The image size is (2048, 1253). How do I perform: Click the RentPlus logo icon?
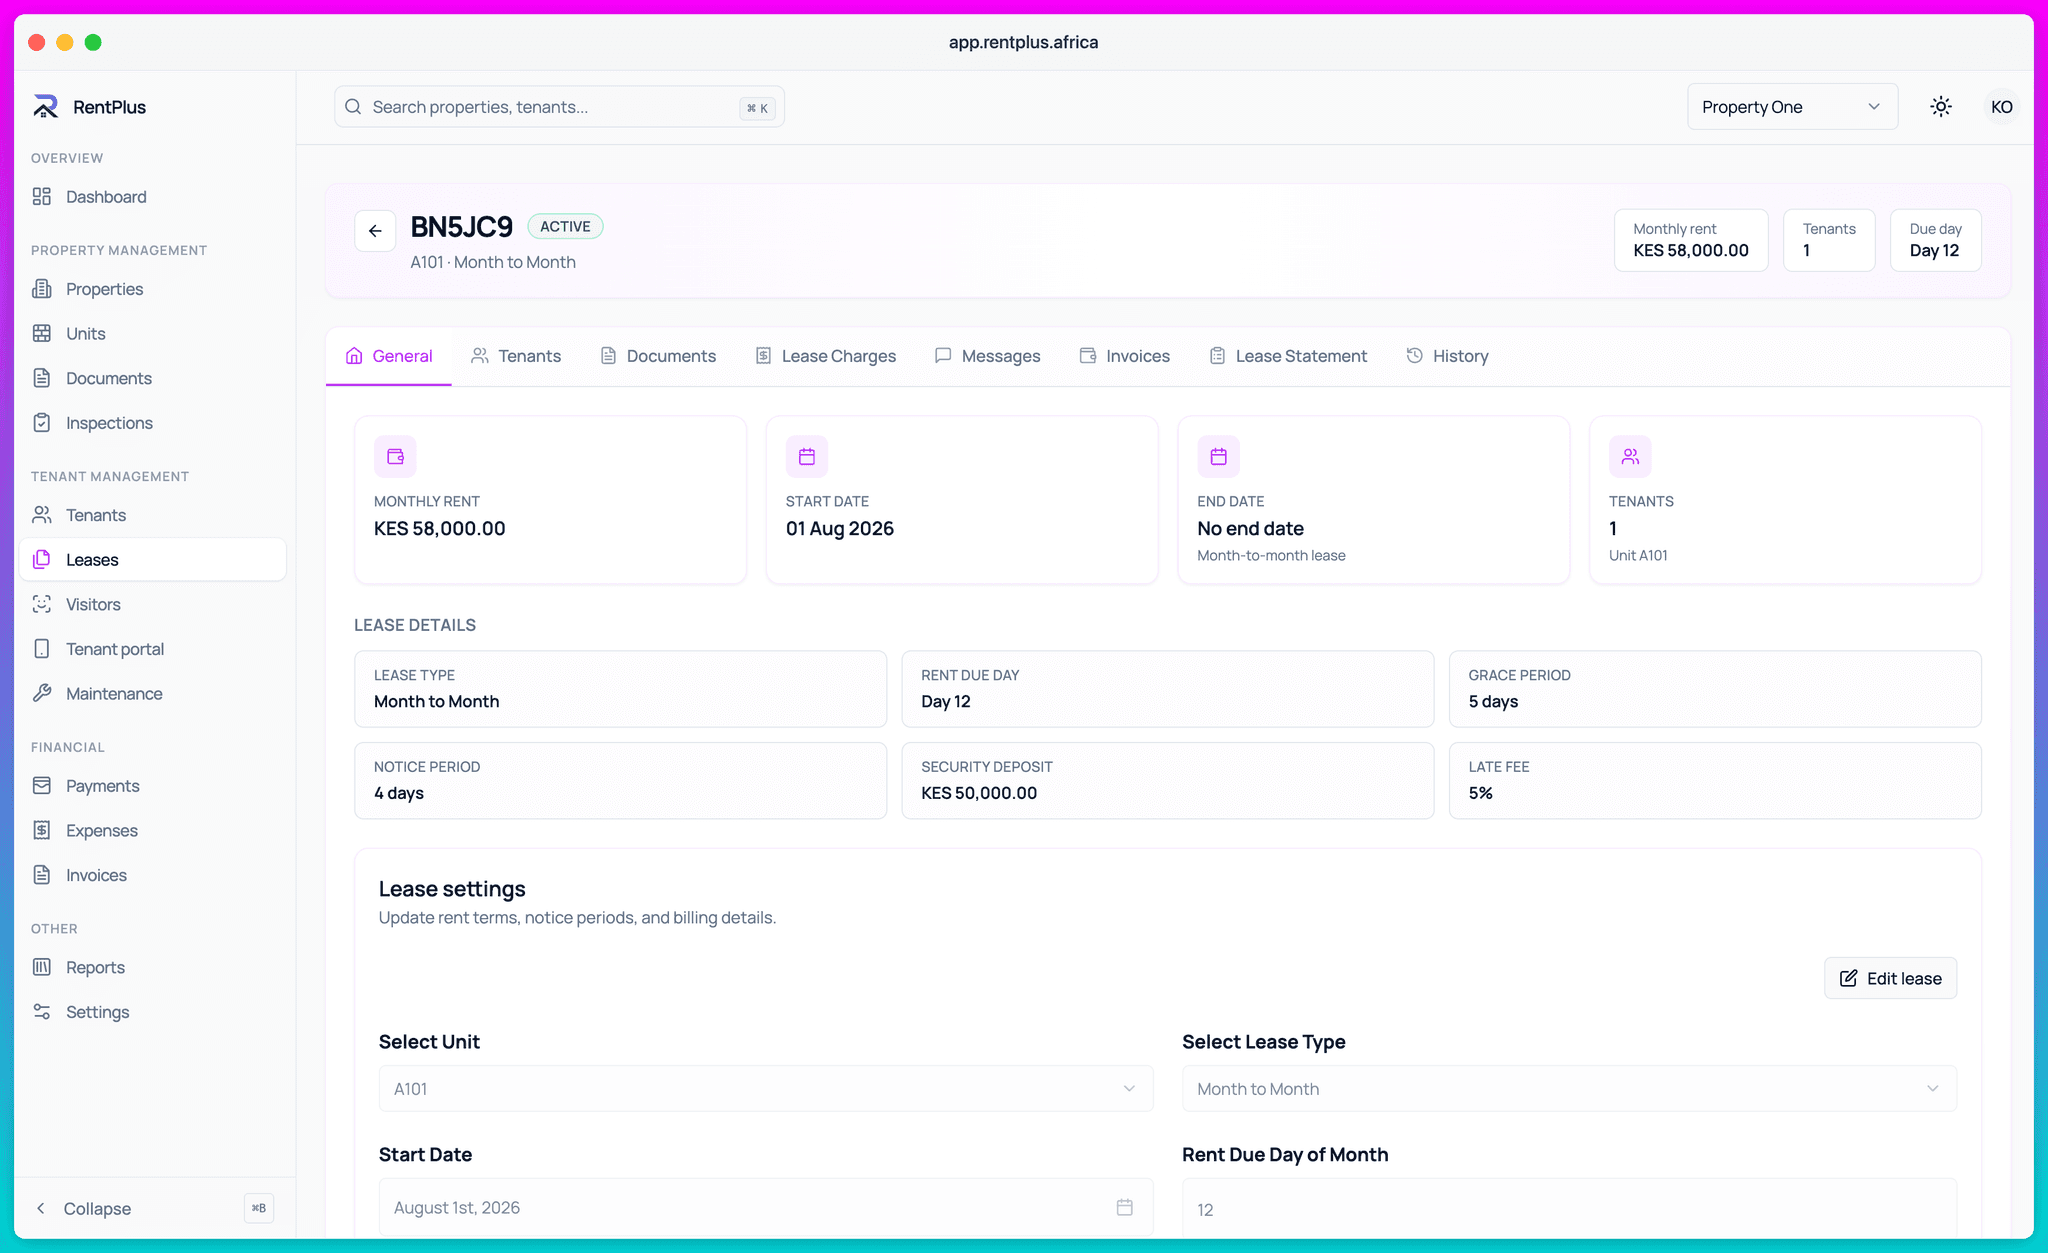[45, 107]
